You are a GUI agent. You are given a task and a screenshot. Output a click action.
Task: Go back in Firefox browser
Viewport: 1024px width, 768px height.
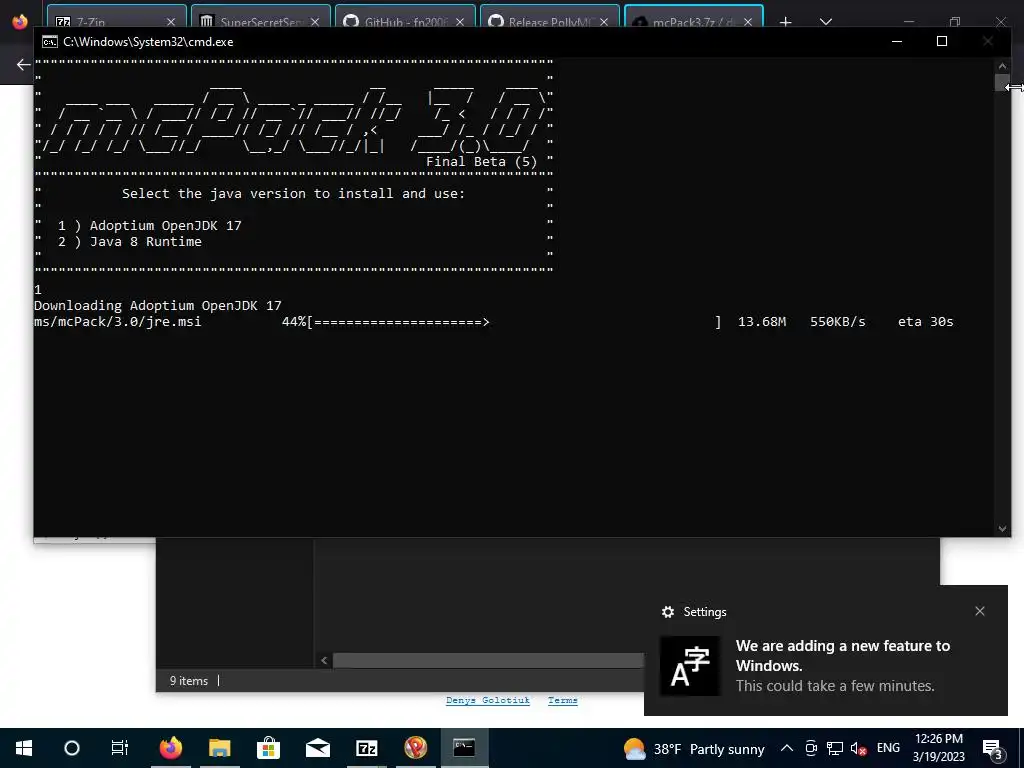coord(23,65)
